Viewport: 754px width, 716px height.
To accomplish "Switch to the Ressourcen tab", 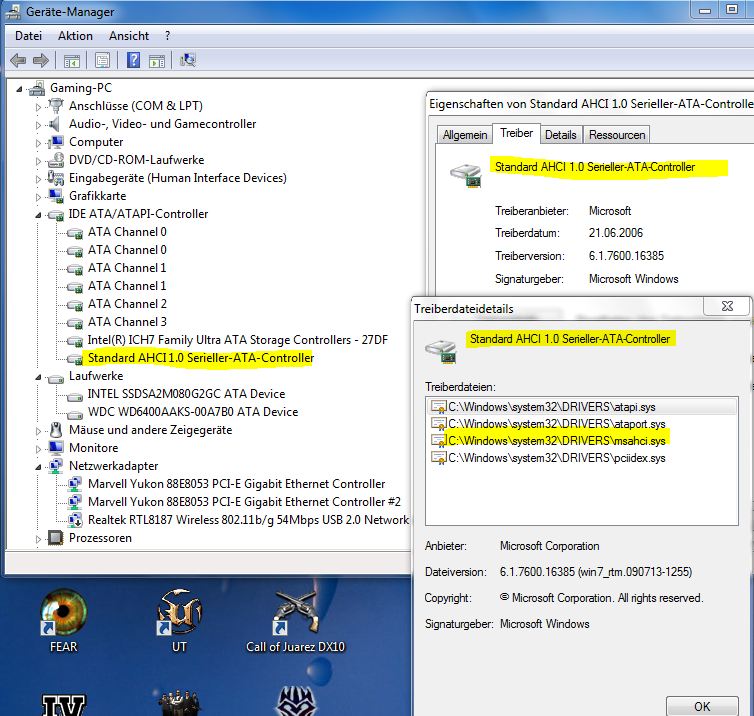I will point(617,135).
